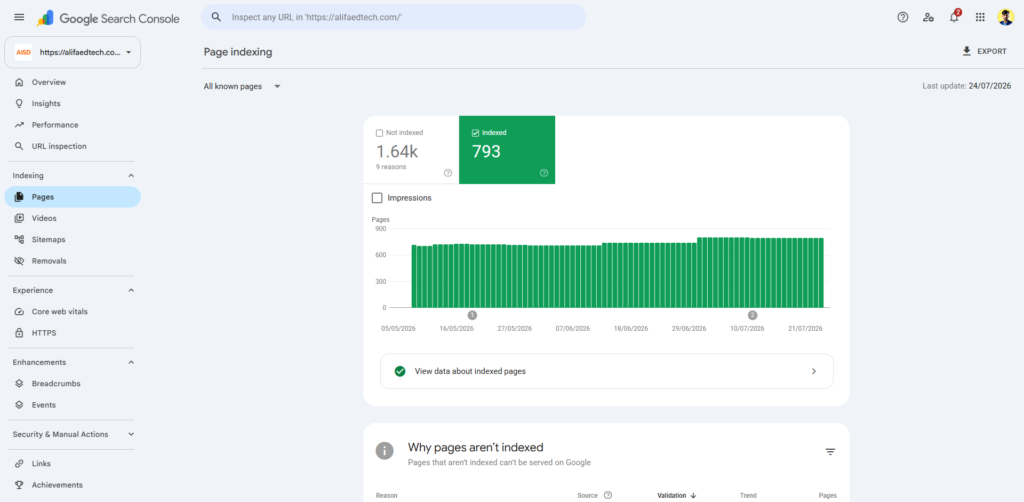The height and width of the screenshot is (502, 1024).
Task: Click the Google Search Console logo
Action: click(108, 18)
